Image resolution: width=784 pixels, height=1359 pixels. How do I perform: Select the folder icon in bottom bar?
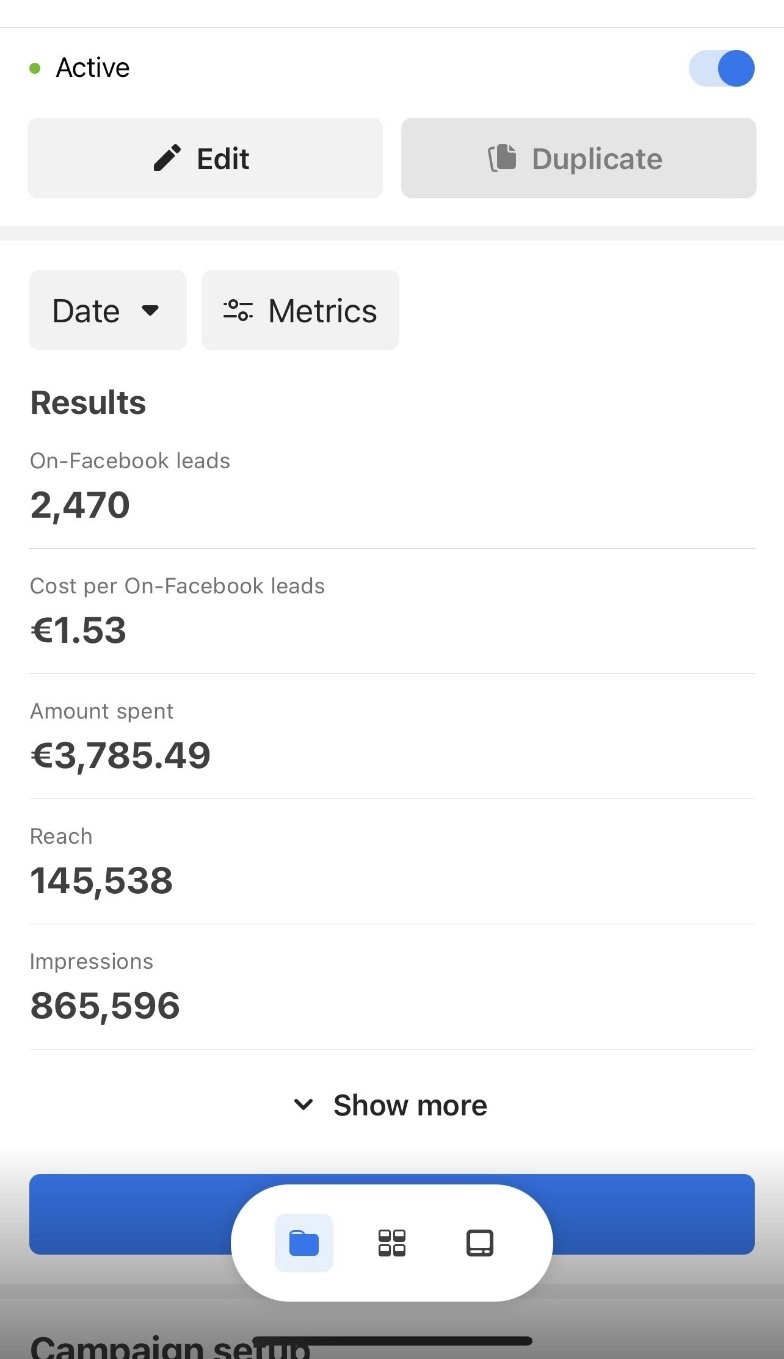click(304, 1243)
